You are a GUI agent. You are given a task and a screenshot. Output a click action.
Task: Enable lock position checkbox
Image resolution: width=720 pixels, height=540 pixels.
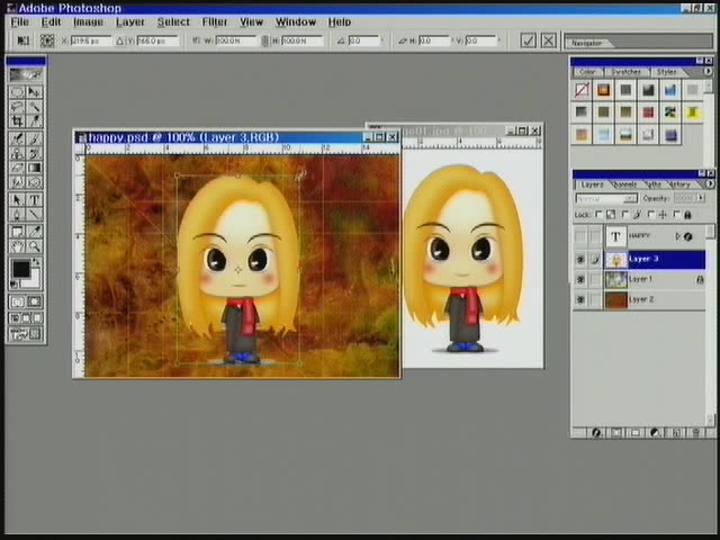tap(651, 214)
